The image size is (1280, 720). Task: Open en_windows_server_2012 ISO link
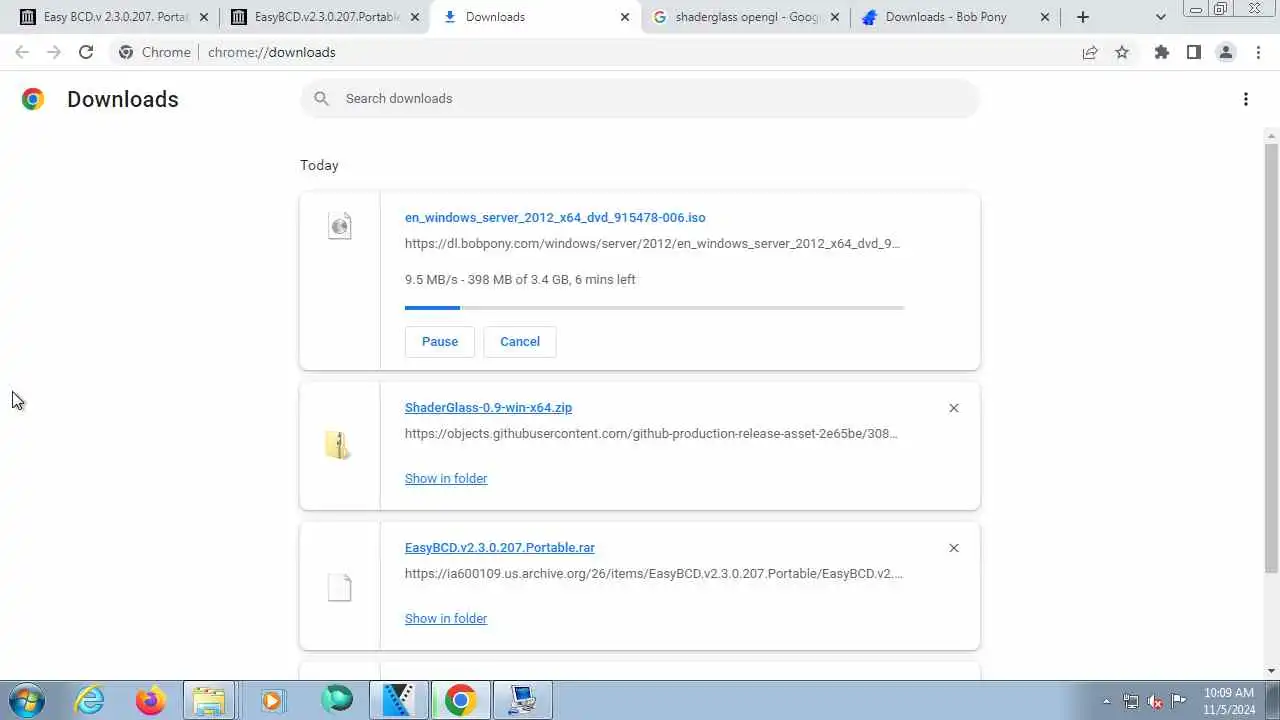point(555,218)
